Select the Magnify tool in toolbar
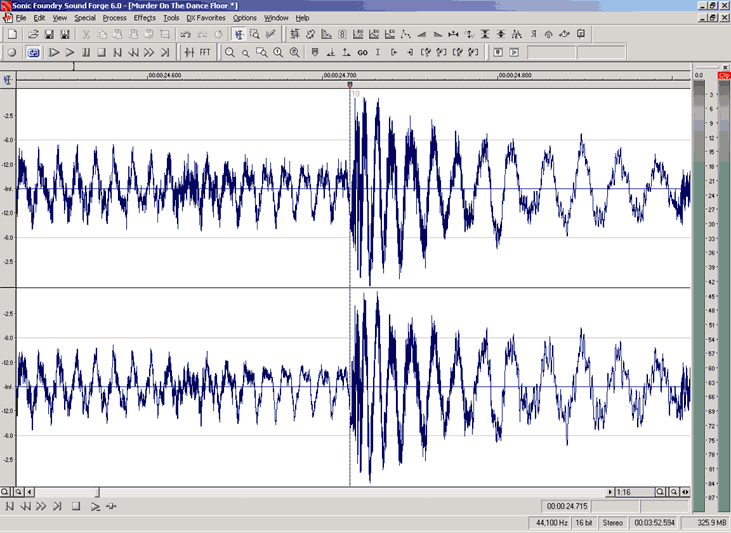731x533 pixels. (x=255, y=34)
